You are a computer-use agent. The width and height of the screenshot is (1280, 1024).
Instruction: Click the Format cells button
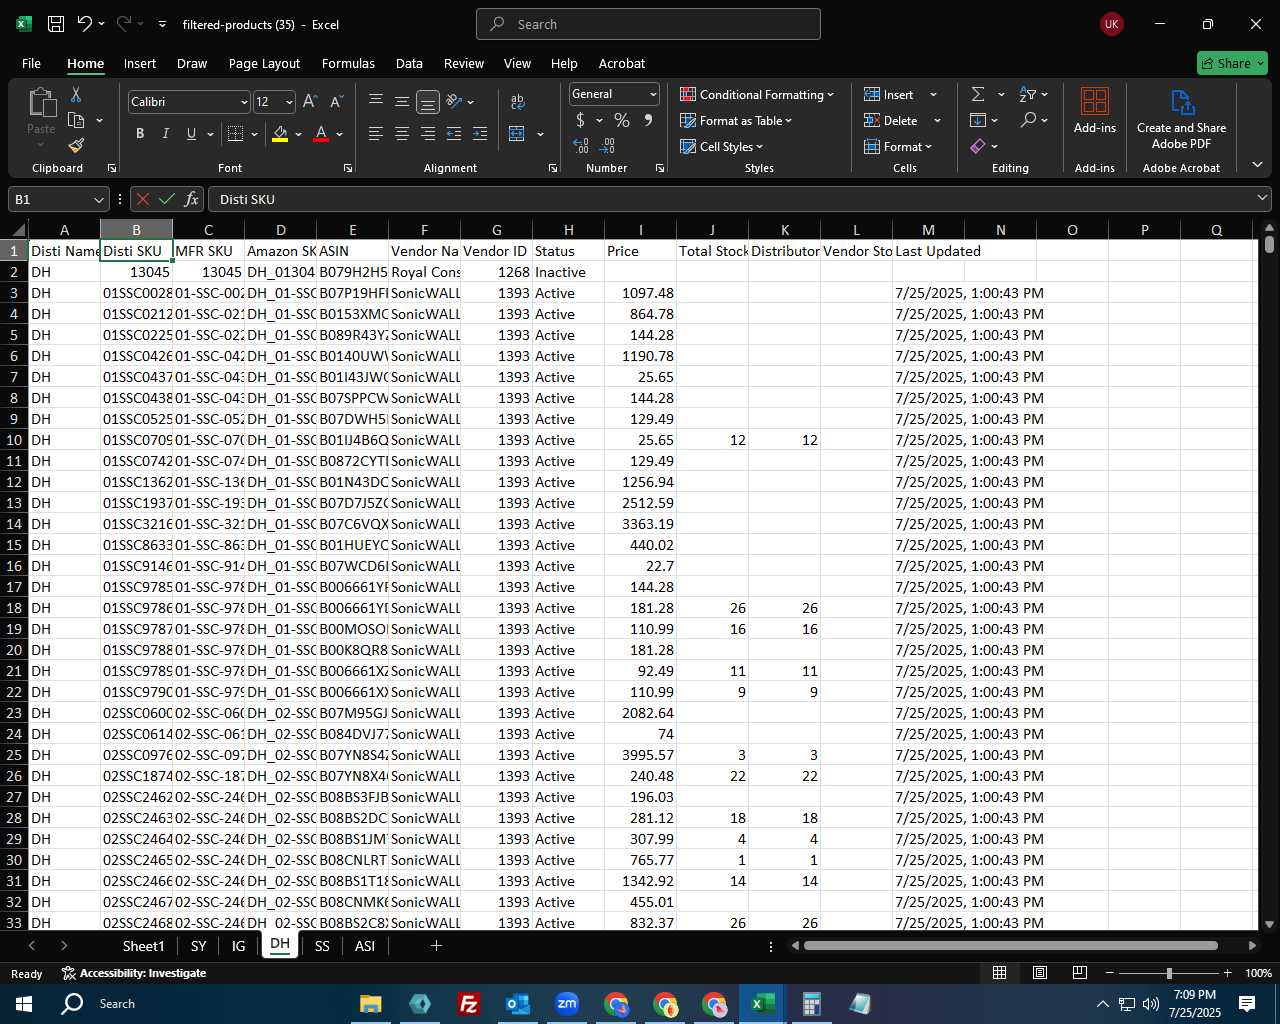898,146
